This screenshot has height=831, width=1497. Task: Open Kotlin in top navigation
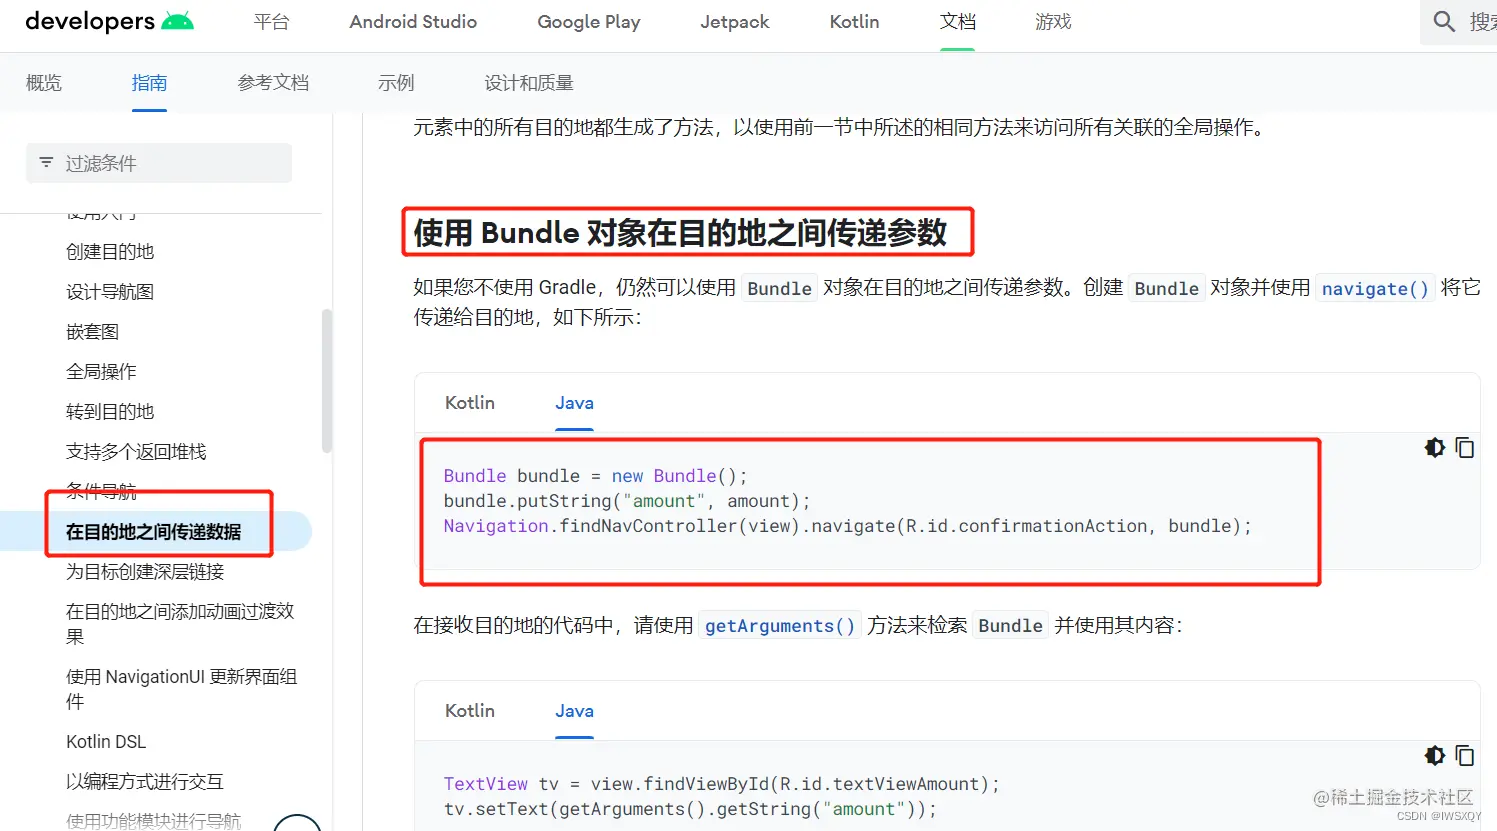click(x=854, y=22)
